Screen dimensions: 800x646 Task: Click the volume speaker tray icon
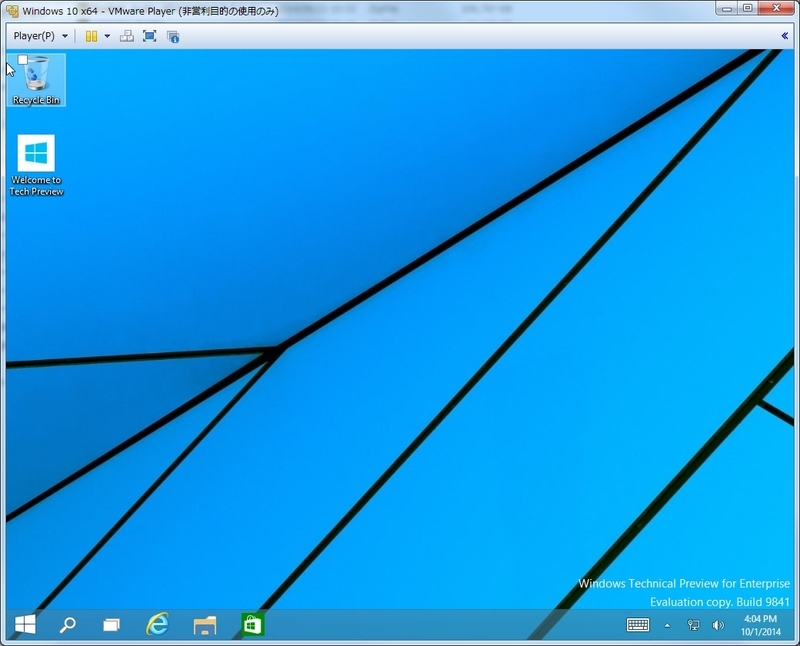[718, 625]
